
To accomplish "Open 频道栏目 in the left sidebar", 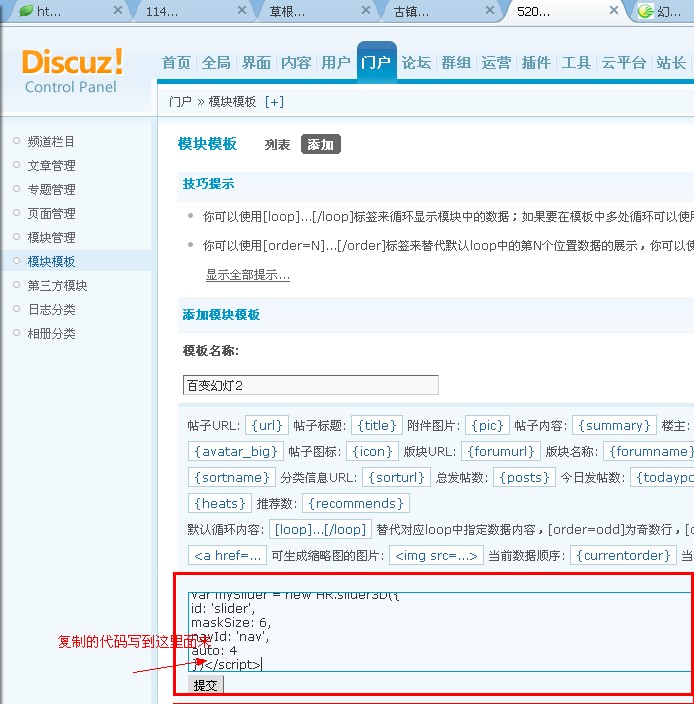I will click(x=51, y=141).
